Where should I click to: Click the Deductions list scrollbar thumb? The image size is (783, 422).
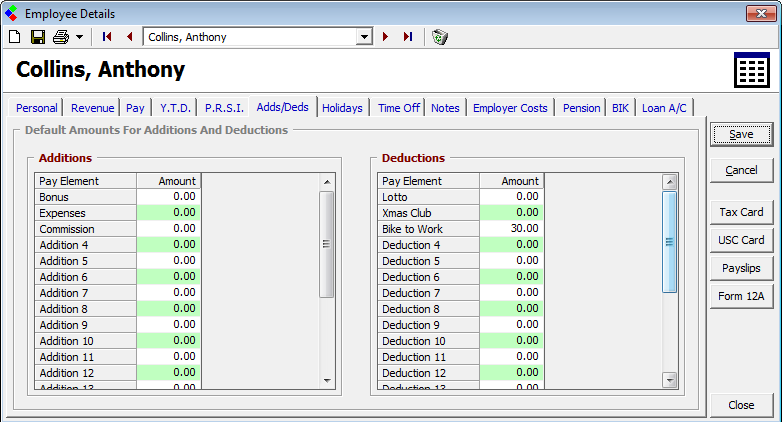point(670,242)
